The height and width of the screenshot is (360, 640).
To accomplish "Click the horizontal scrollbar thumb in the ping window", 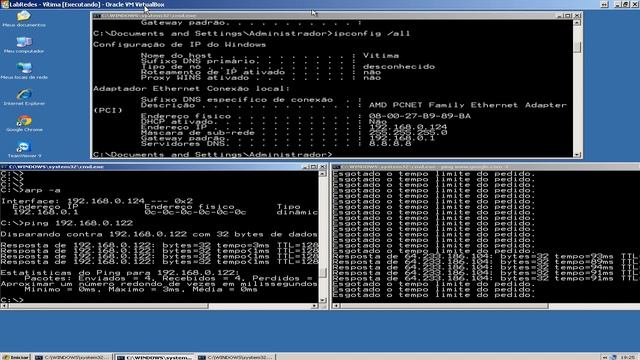I will [444, 306].
